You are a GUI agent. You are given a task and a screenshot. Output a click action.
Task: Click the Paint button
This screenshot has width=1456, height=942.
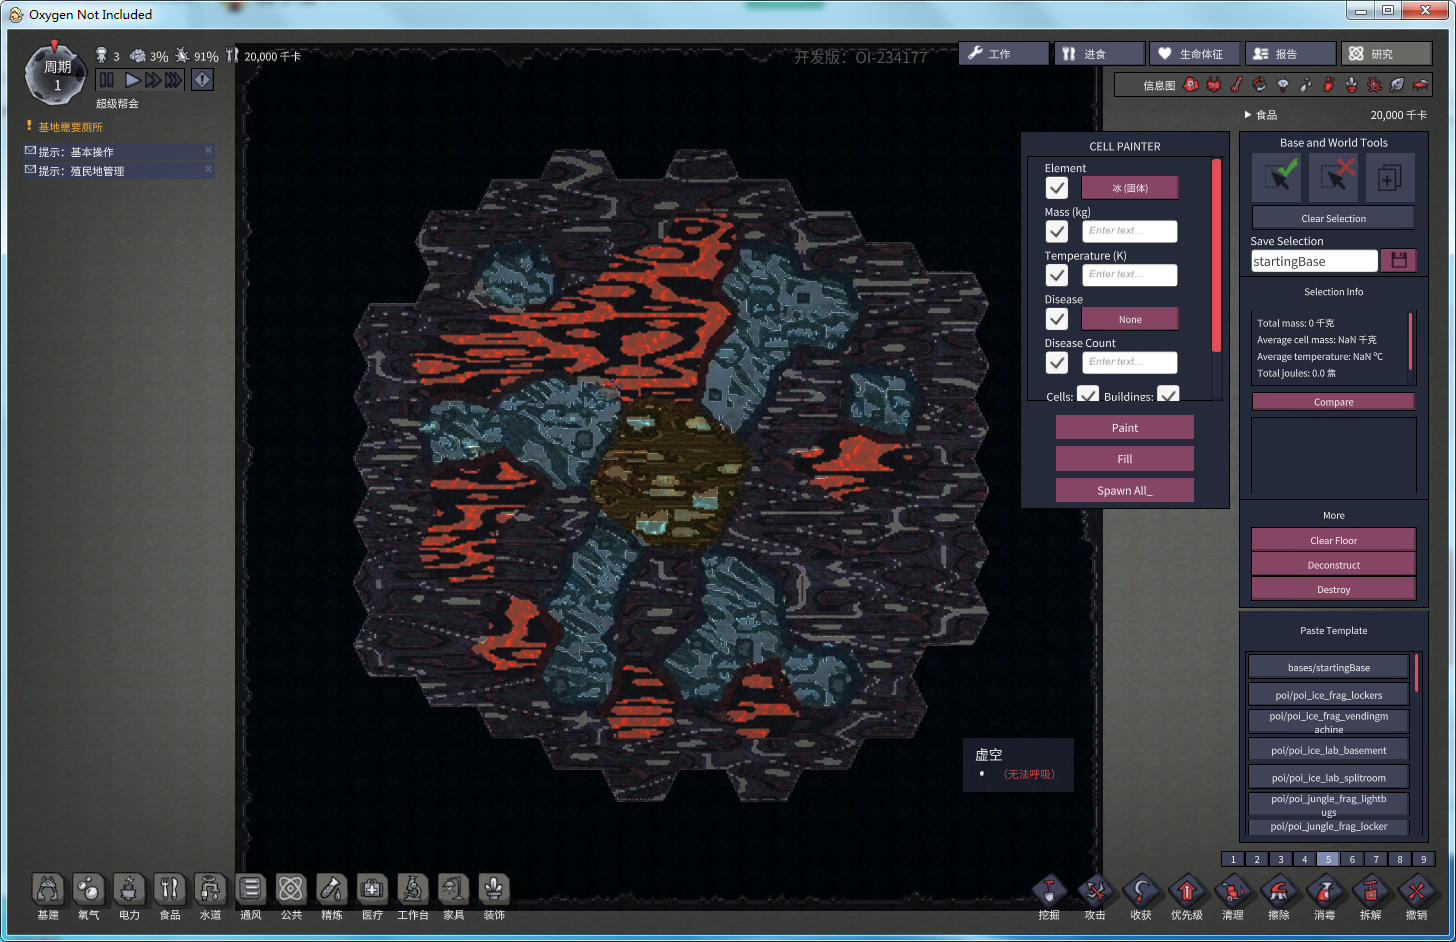(x=1125, y=427)
